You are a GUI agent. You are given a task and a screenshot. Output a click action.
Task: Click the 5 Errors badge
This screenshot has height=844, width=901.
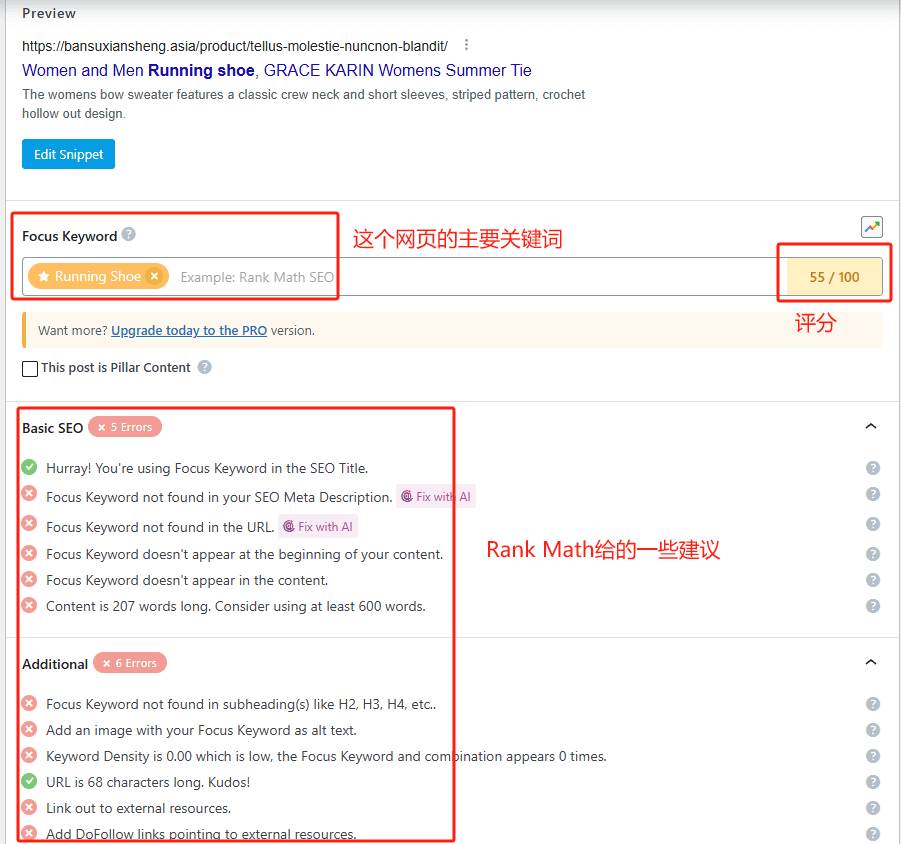pos(125,427)
